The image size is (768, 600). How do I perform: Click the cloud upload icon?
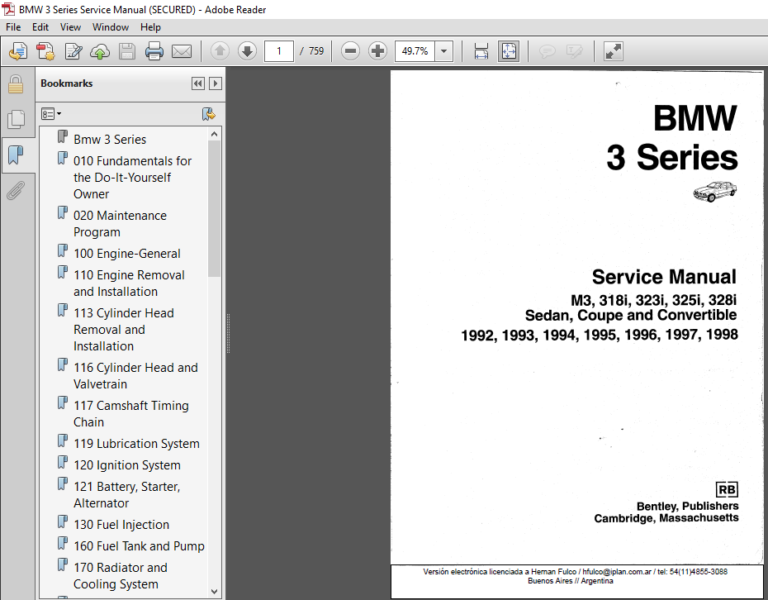(100, 51)
